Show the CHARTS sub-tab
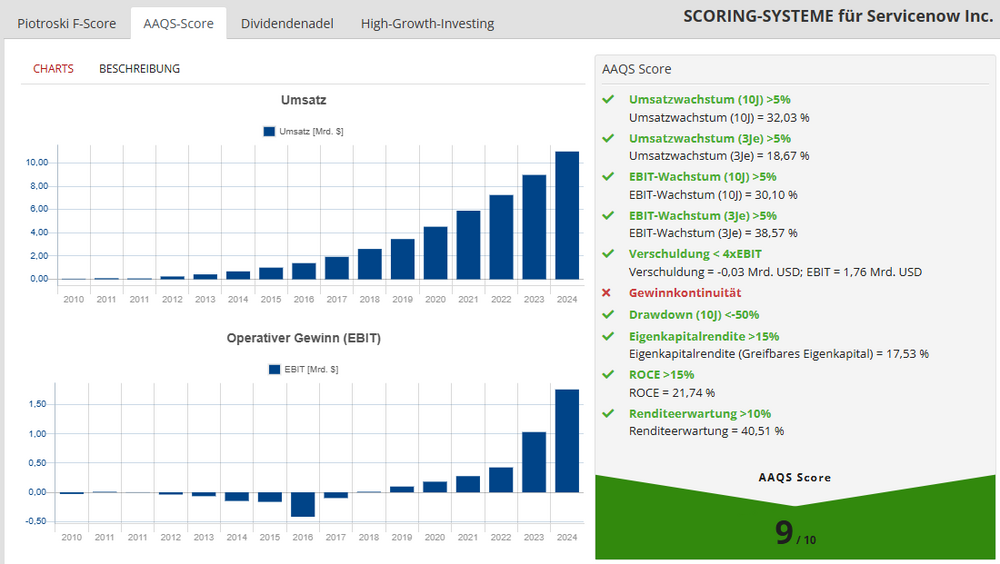 tap(54, 69)
